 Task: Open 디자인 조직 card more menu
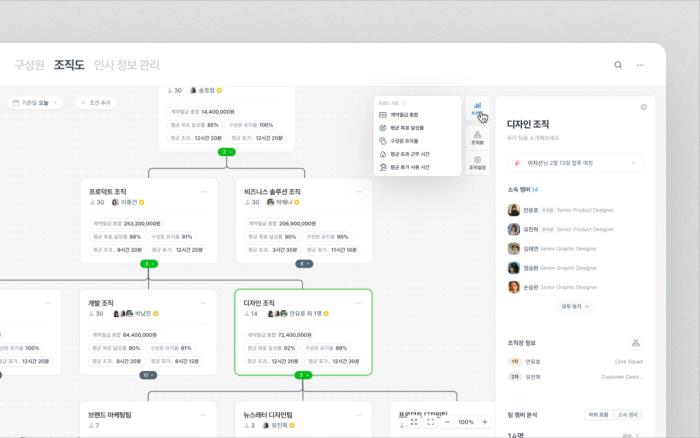click(358, 303)
